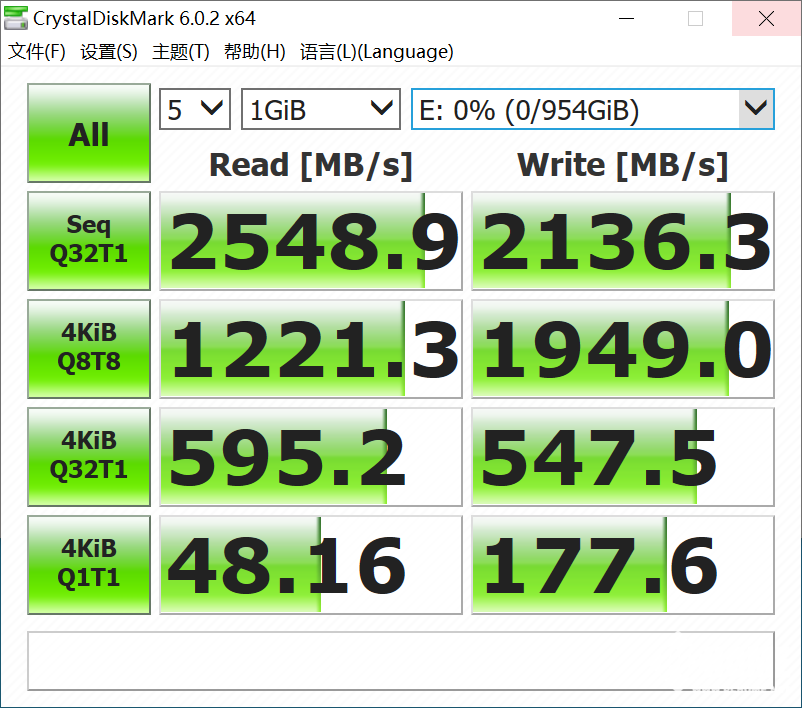Start the Seq Q32T1 test
The image size is (802, 708).
click(89, 241)
